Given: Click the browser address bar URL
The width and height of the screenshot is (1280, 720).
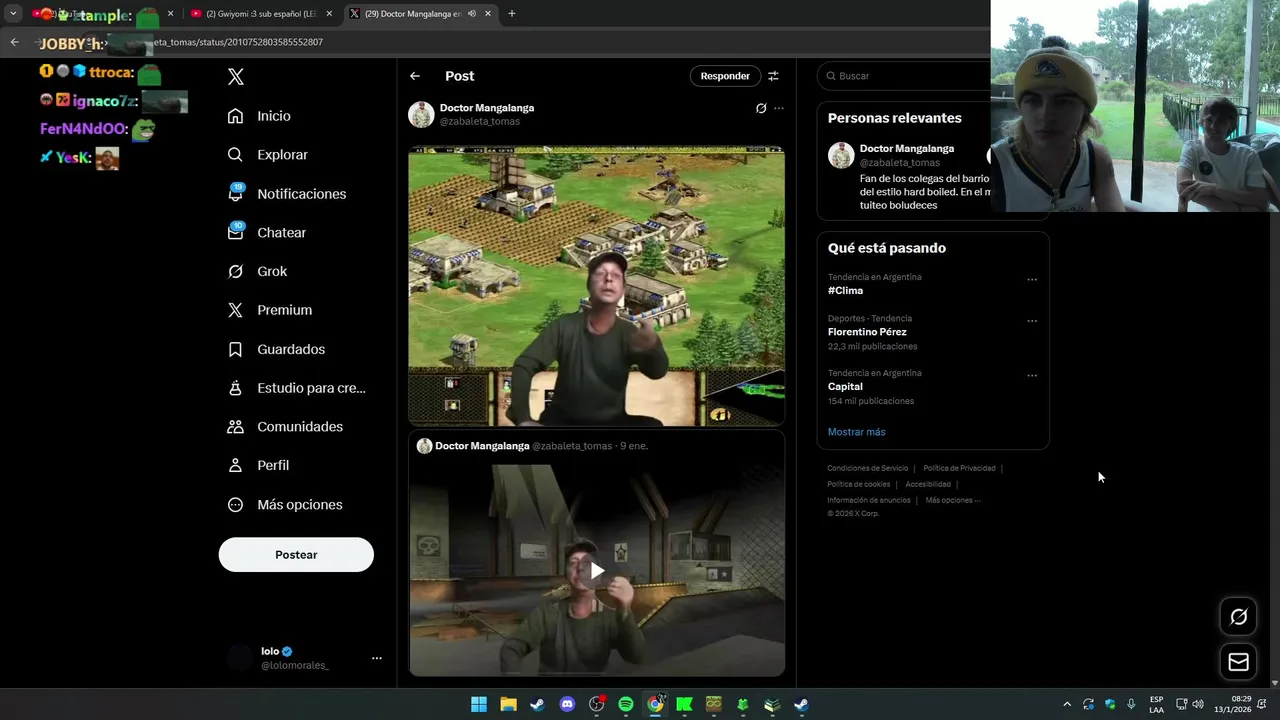Looking at the screenshot, I should (x=239, y=43).
